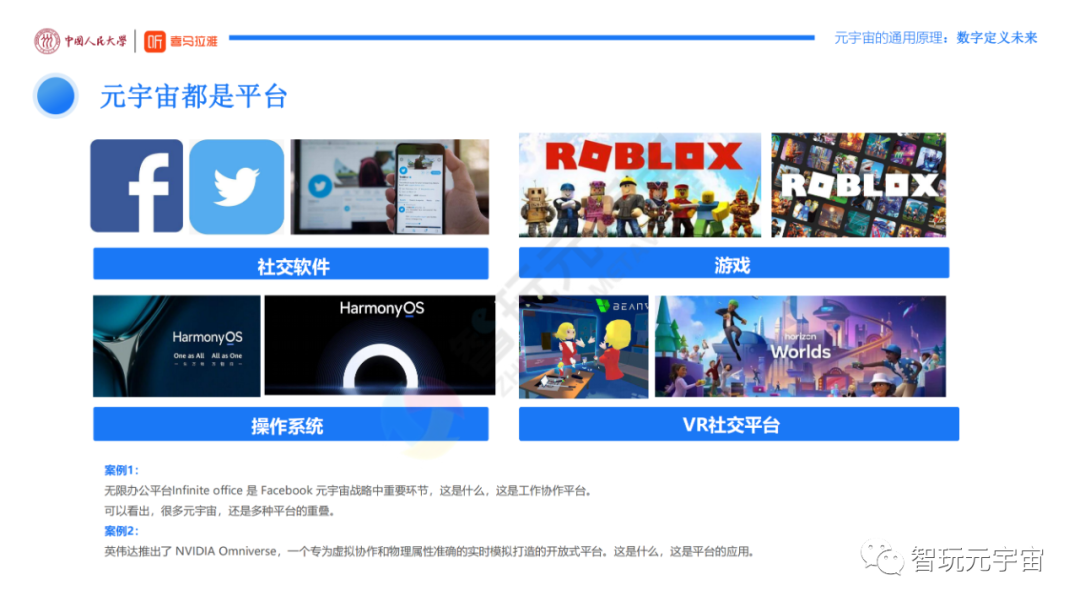Click the sentence about NVIDIA Omniverse
The height and width of the screenshot is (607, 1080).
point(430,551)
